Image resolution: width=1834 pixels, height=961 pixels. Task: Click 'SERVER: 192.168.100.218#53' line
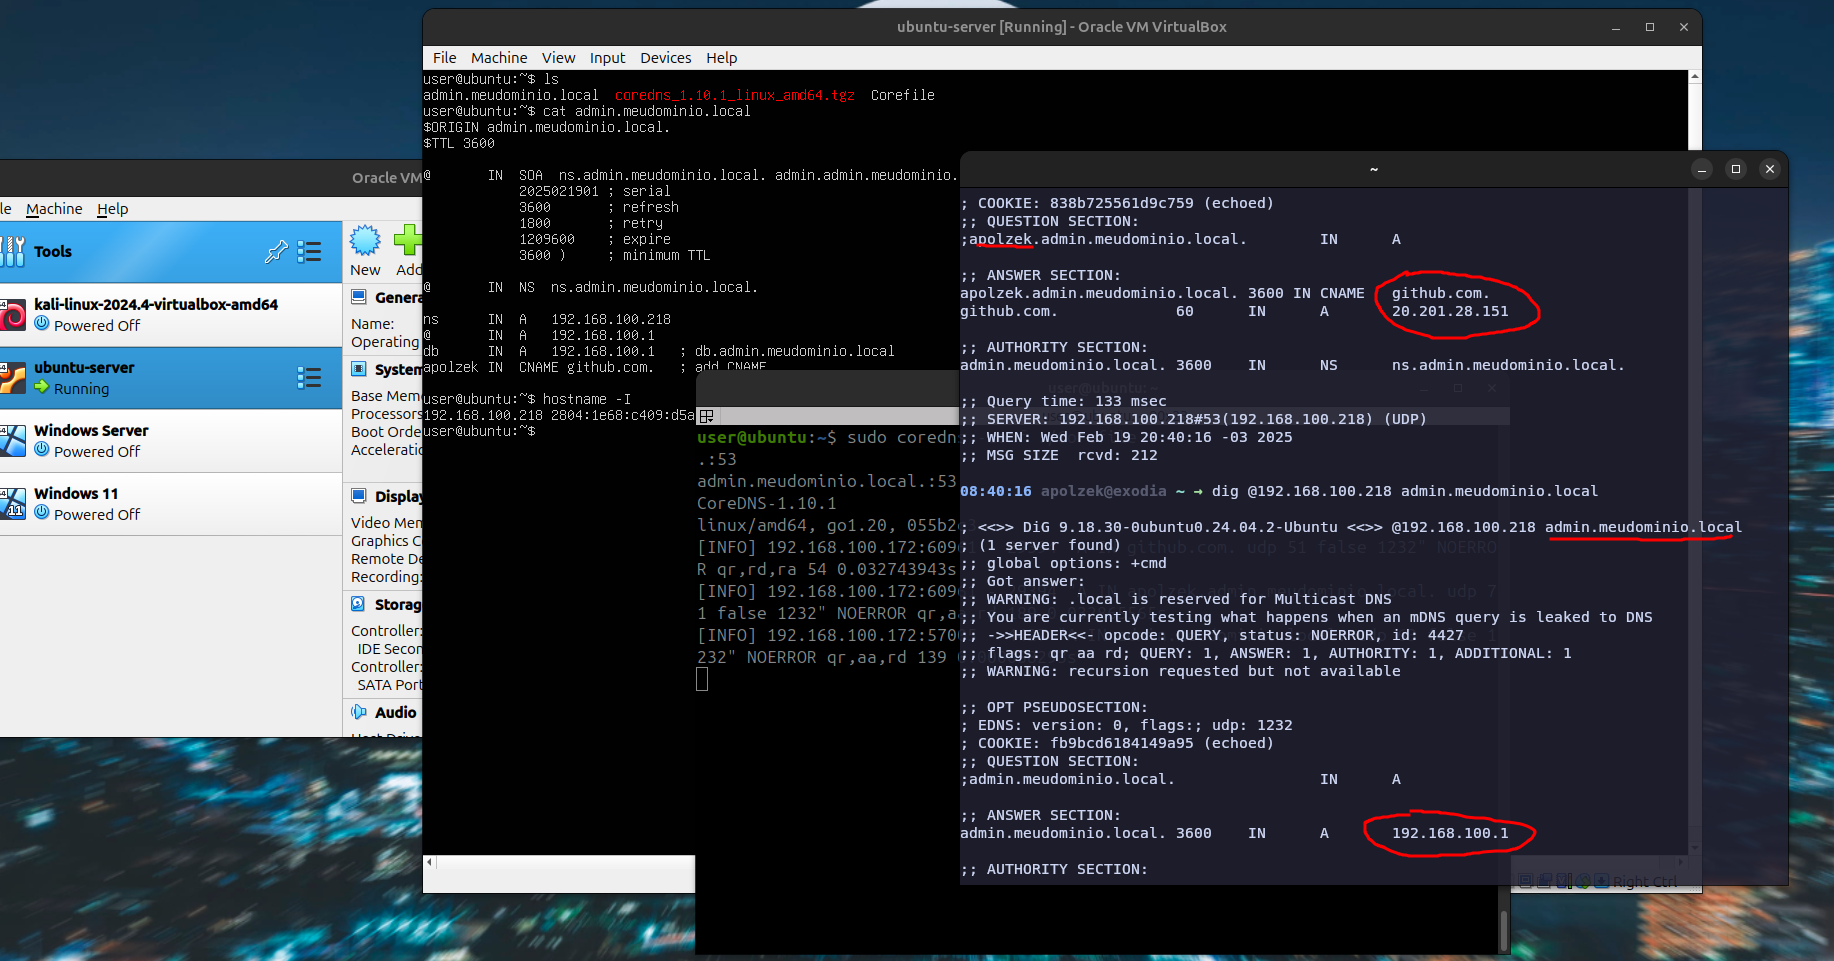pos(1193,419)
